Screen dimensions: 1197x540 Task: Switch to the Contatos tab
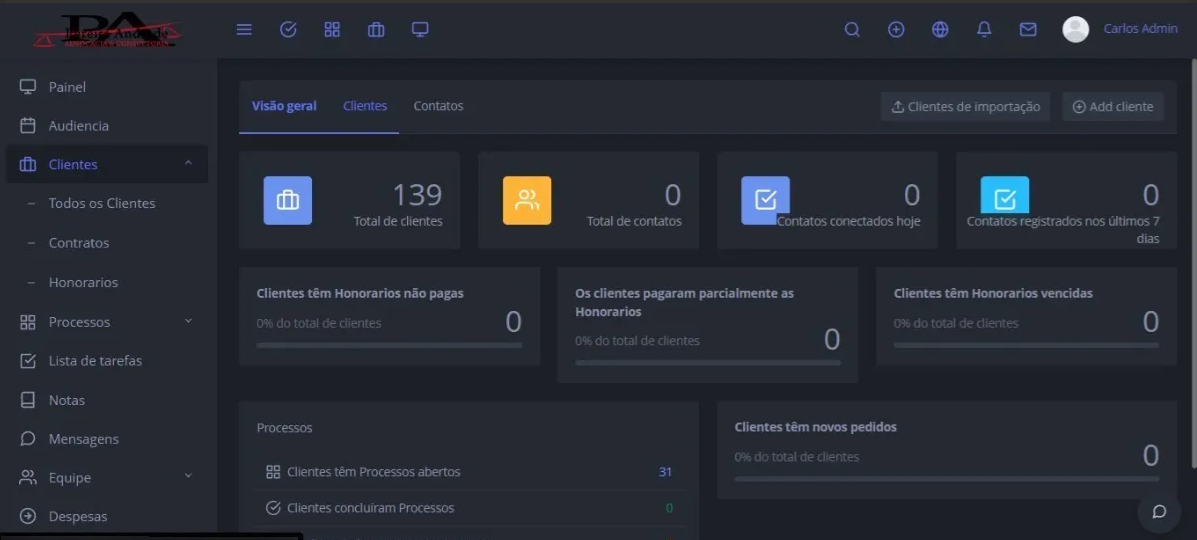coord(438,106)
